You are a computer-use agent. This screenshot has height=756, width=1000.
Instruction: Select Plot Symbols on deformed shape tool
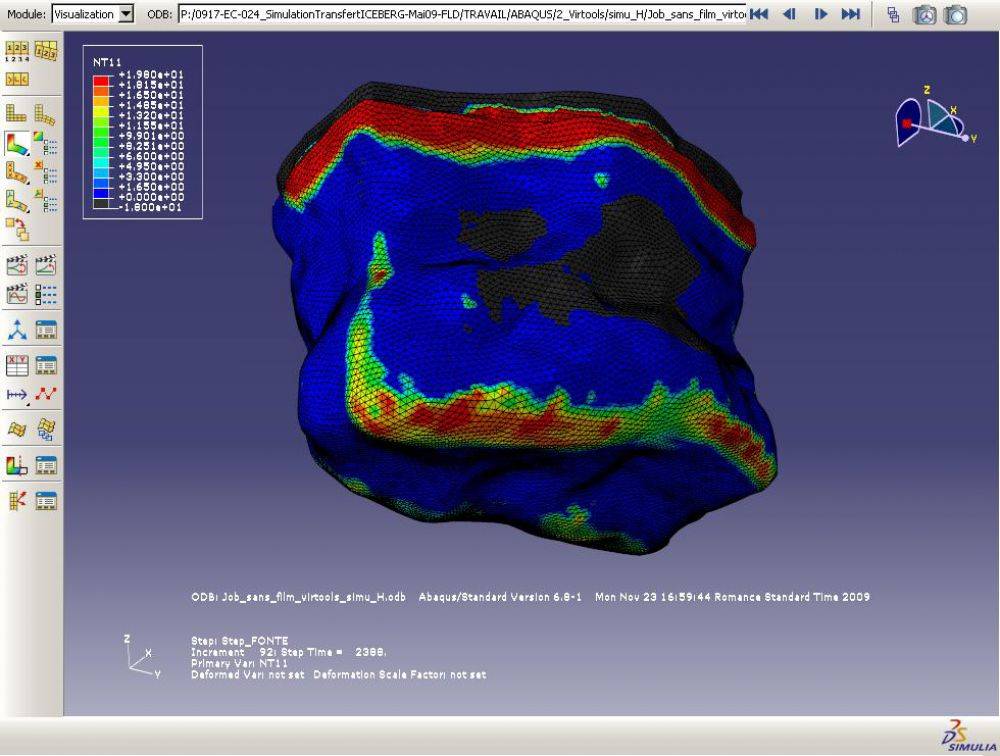17,172
